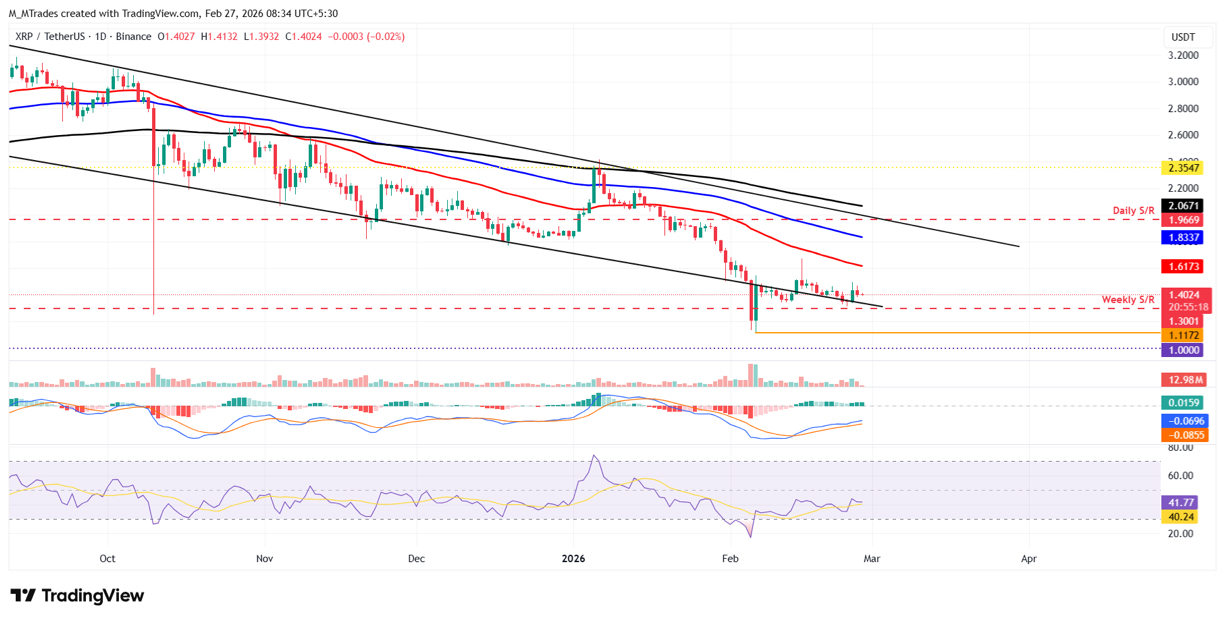Select the red 1.6173 moving average label

click(x=1184, y=267)
